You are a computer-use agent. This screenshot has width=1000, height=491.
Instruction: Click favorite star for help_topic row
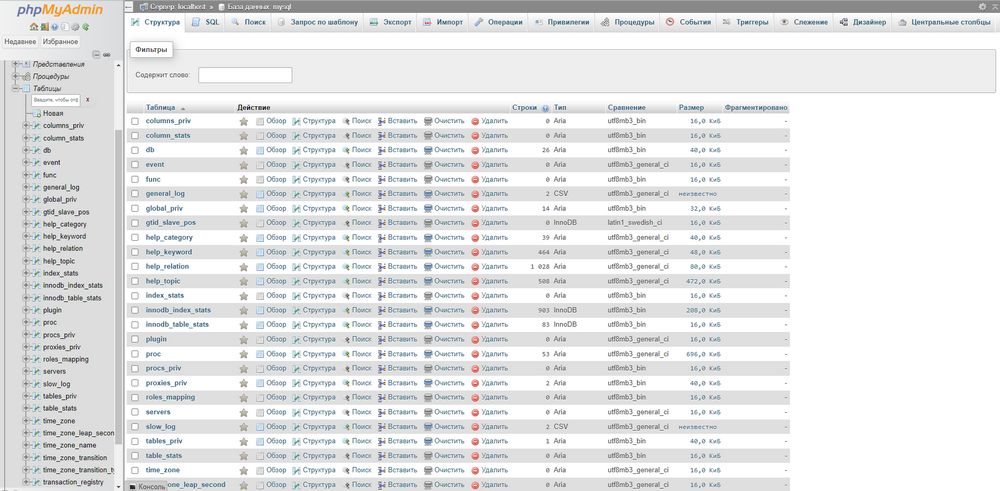point(244,281)
